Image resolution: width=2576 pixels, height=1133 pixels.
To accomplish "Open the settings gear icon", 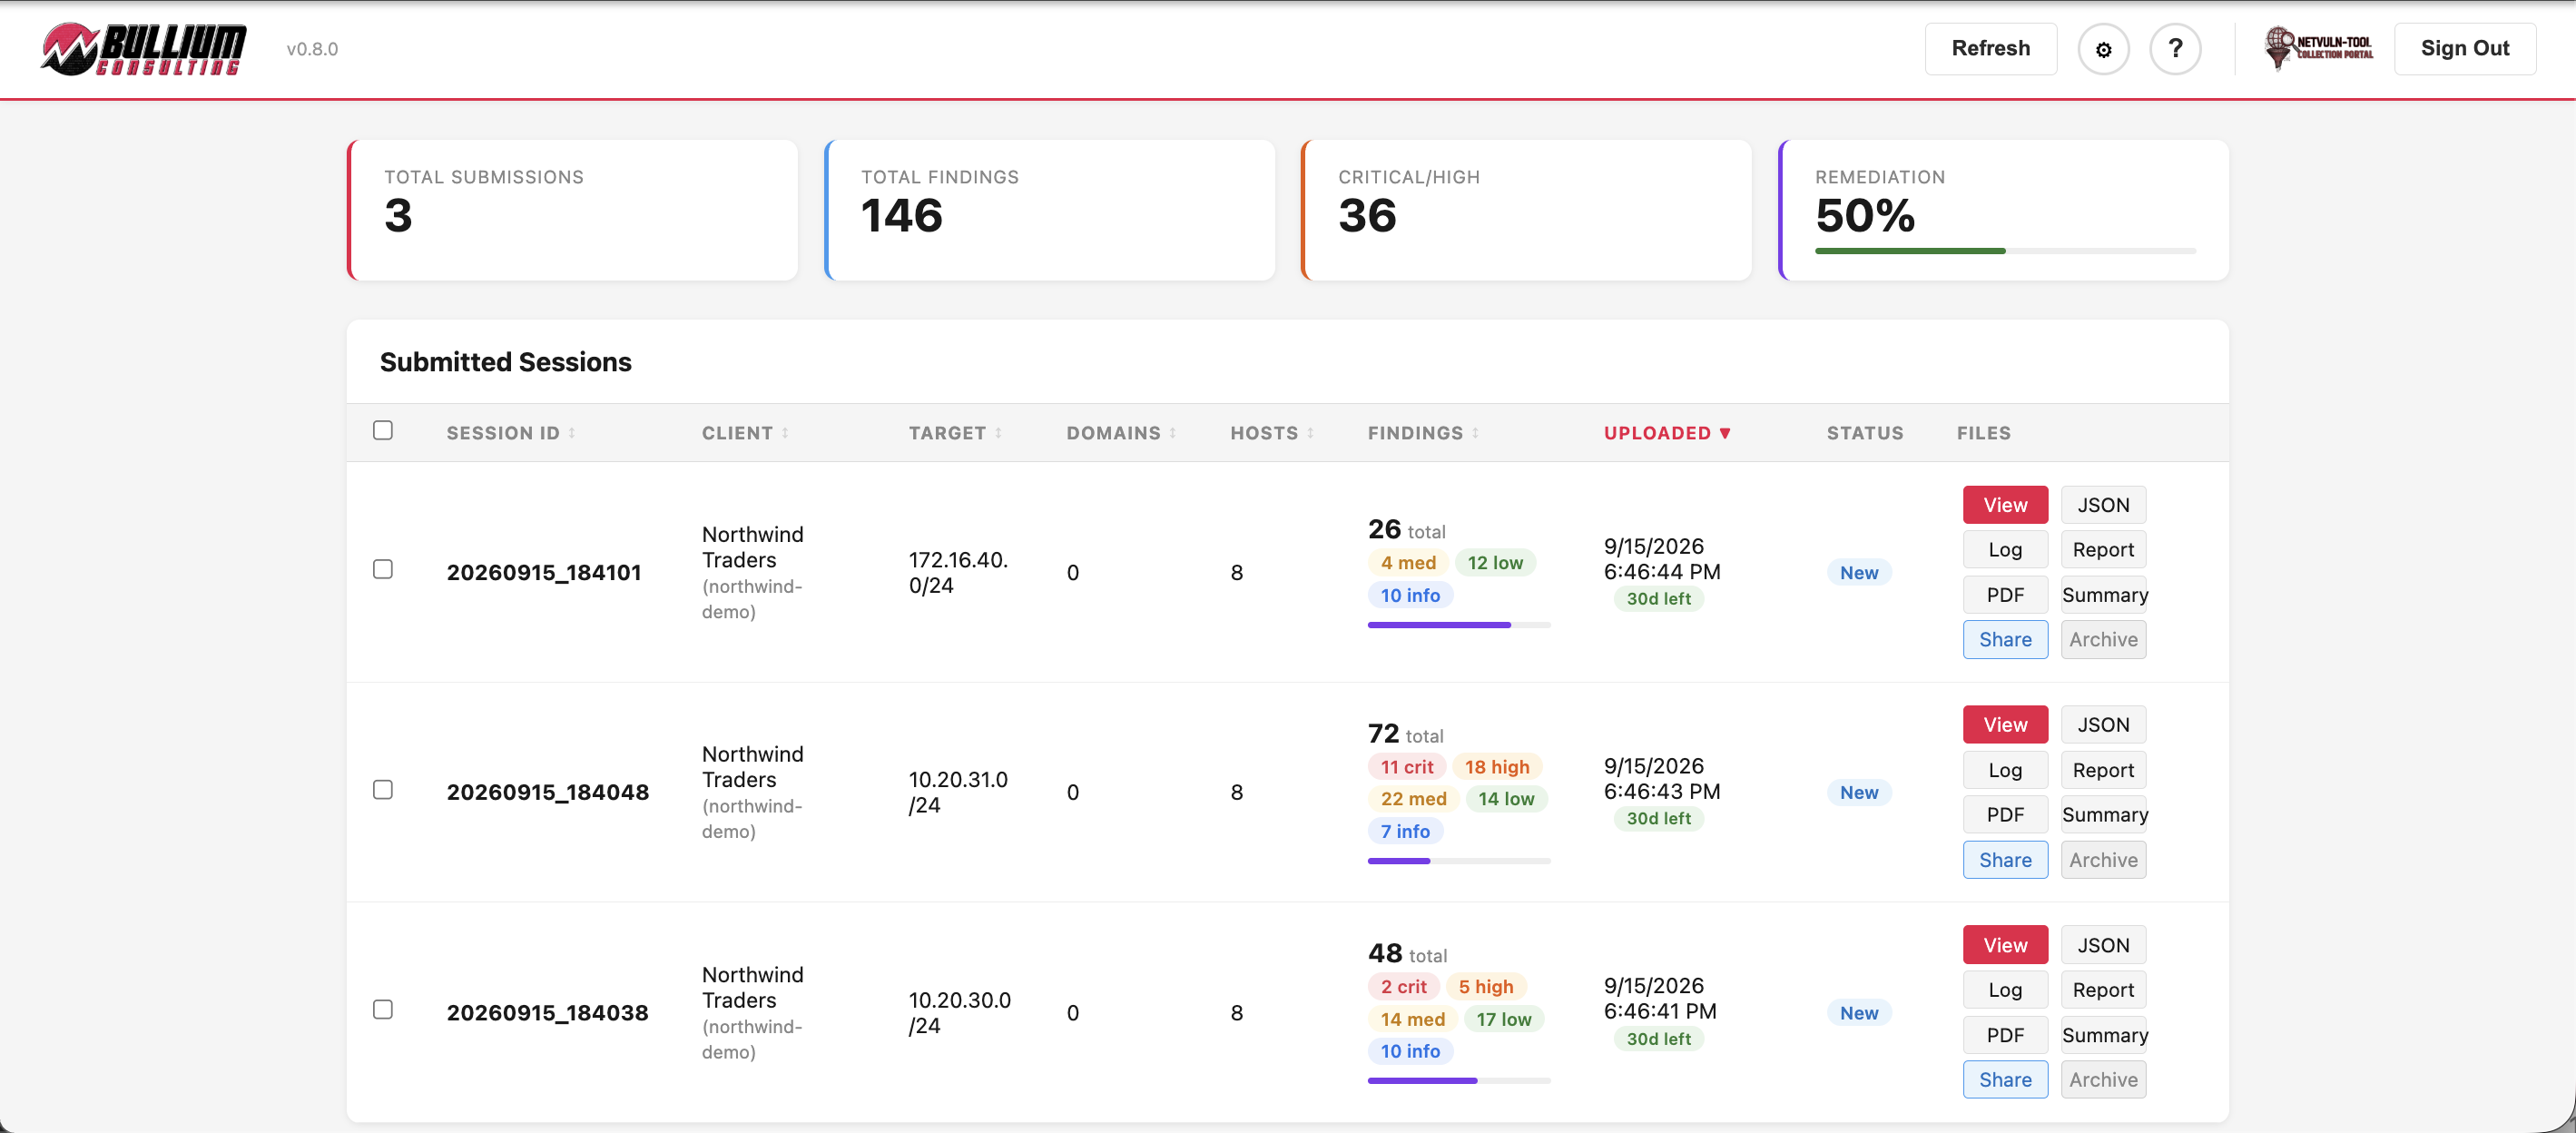I will [x=2103, y=49].
